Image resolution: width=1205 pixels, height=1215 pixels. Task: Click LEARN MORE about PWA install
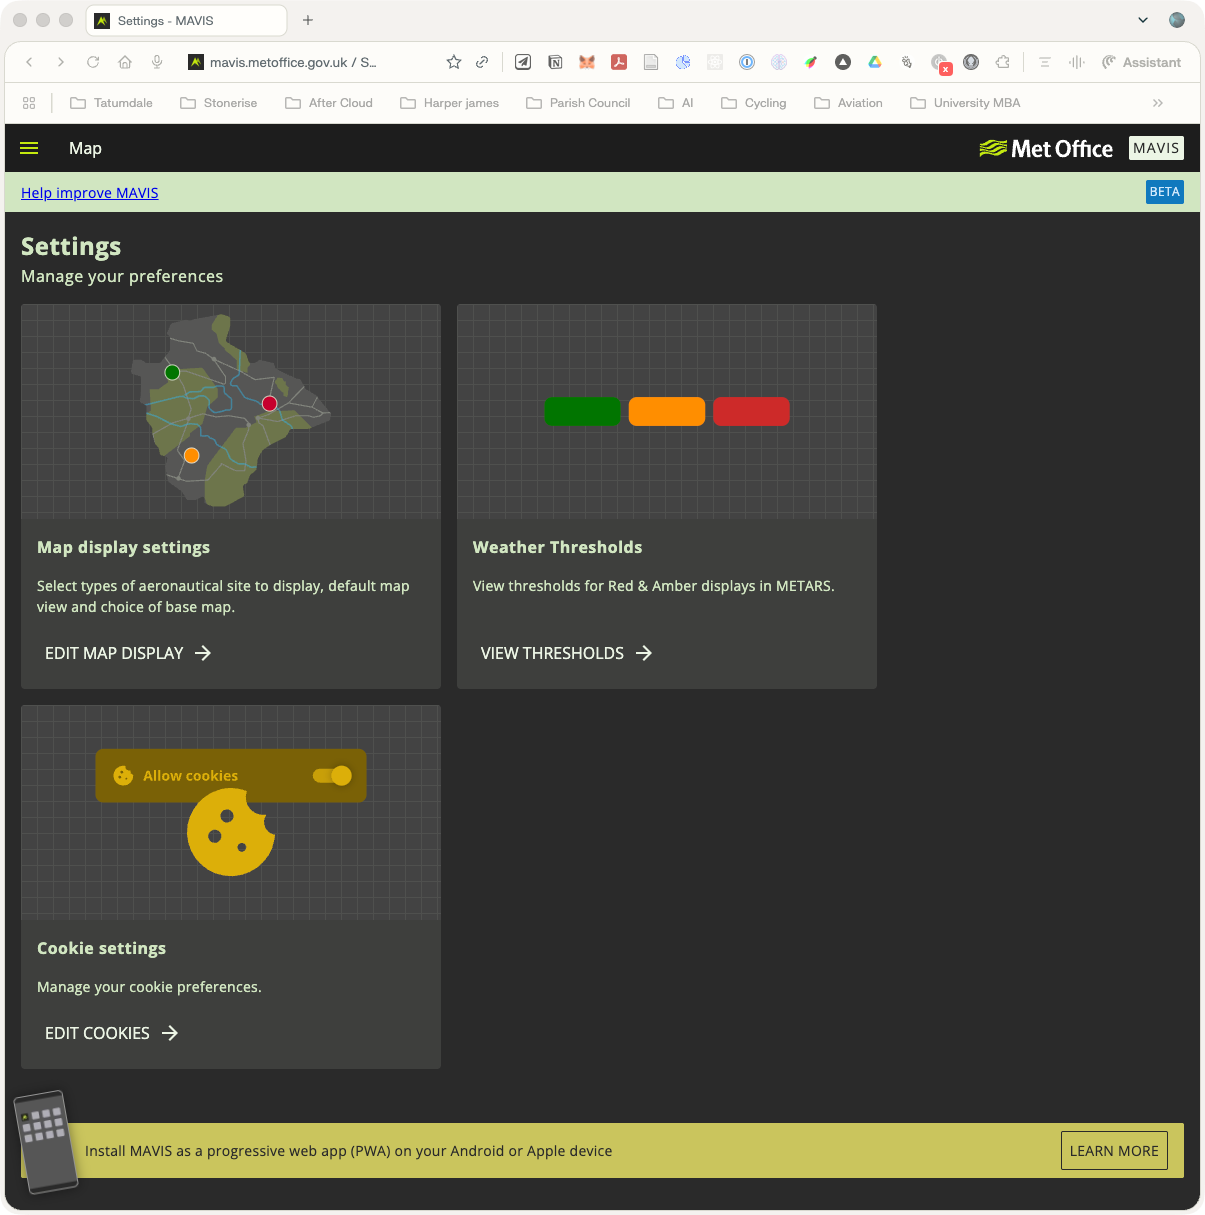point(1114,1151)
